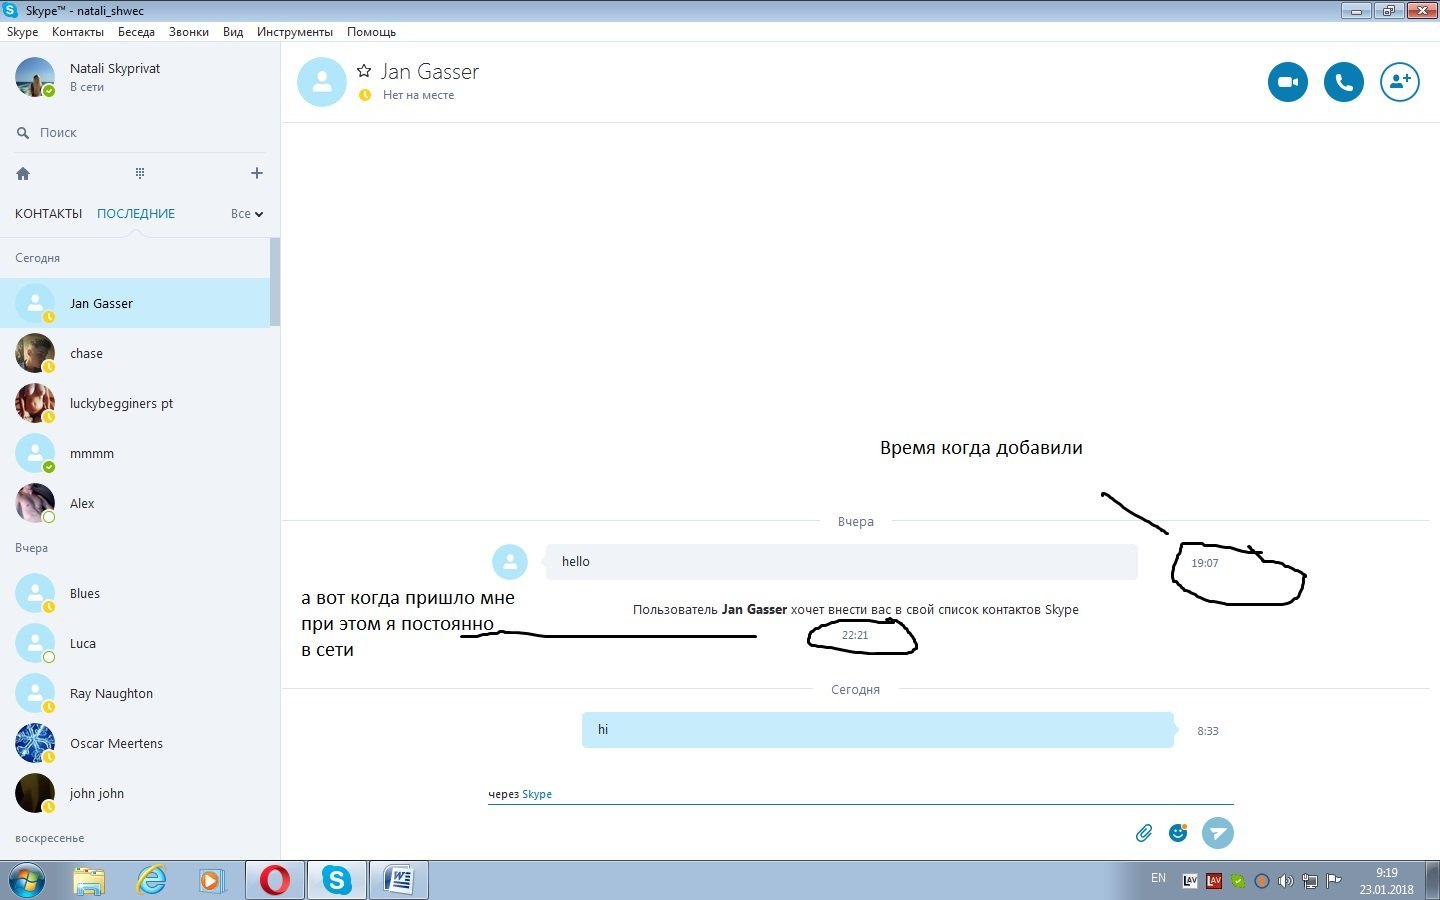
Task: Switch to Skype in taskbar
Action: click(336, 880)
